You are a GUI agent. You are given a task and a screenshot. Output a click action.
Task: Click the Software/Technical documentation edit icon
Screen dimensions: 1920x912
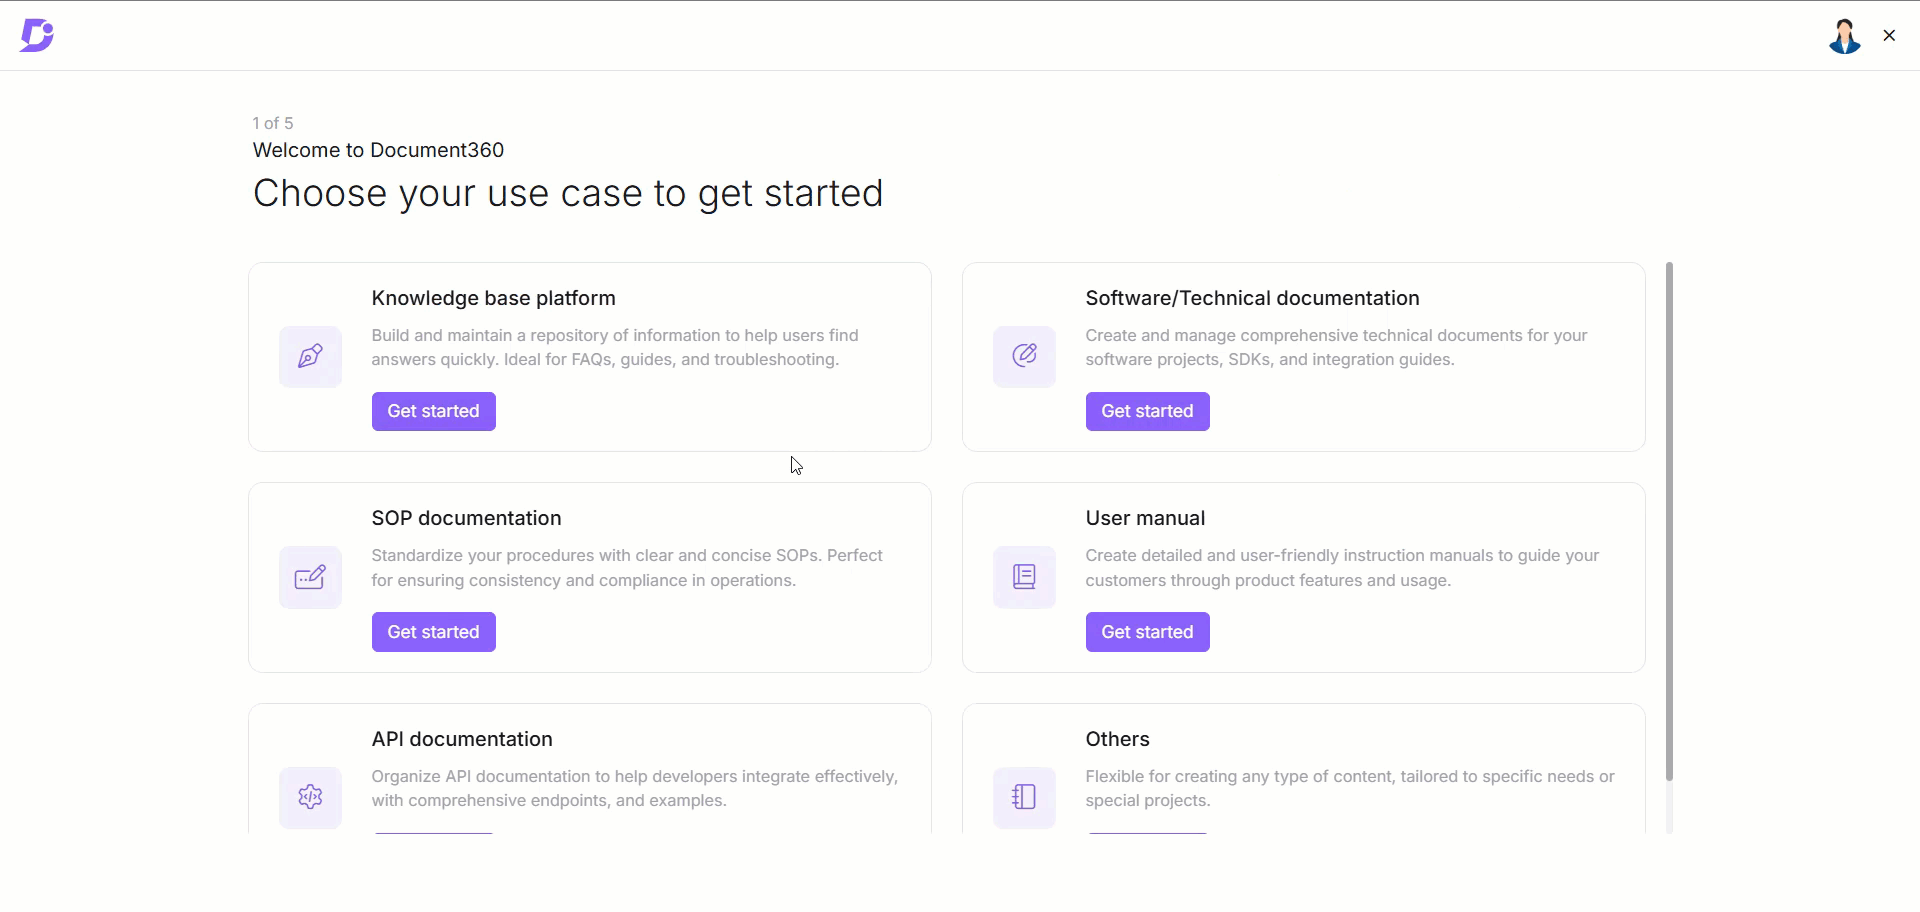click(1024, 357)
